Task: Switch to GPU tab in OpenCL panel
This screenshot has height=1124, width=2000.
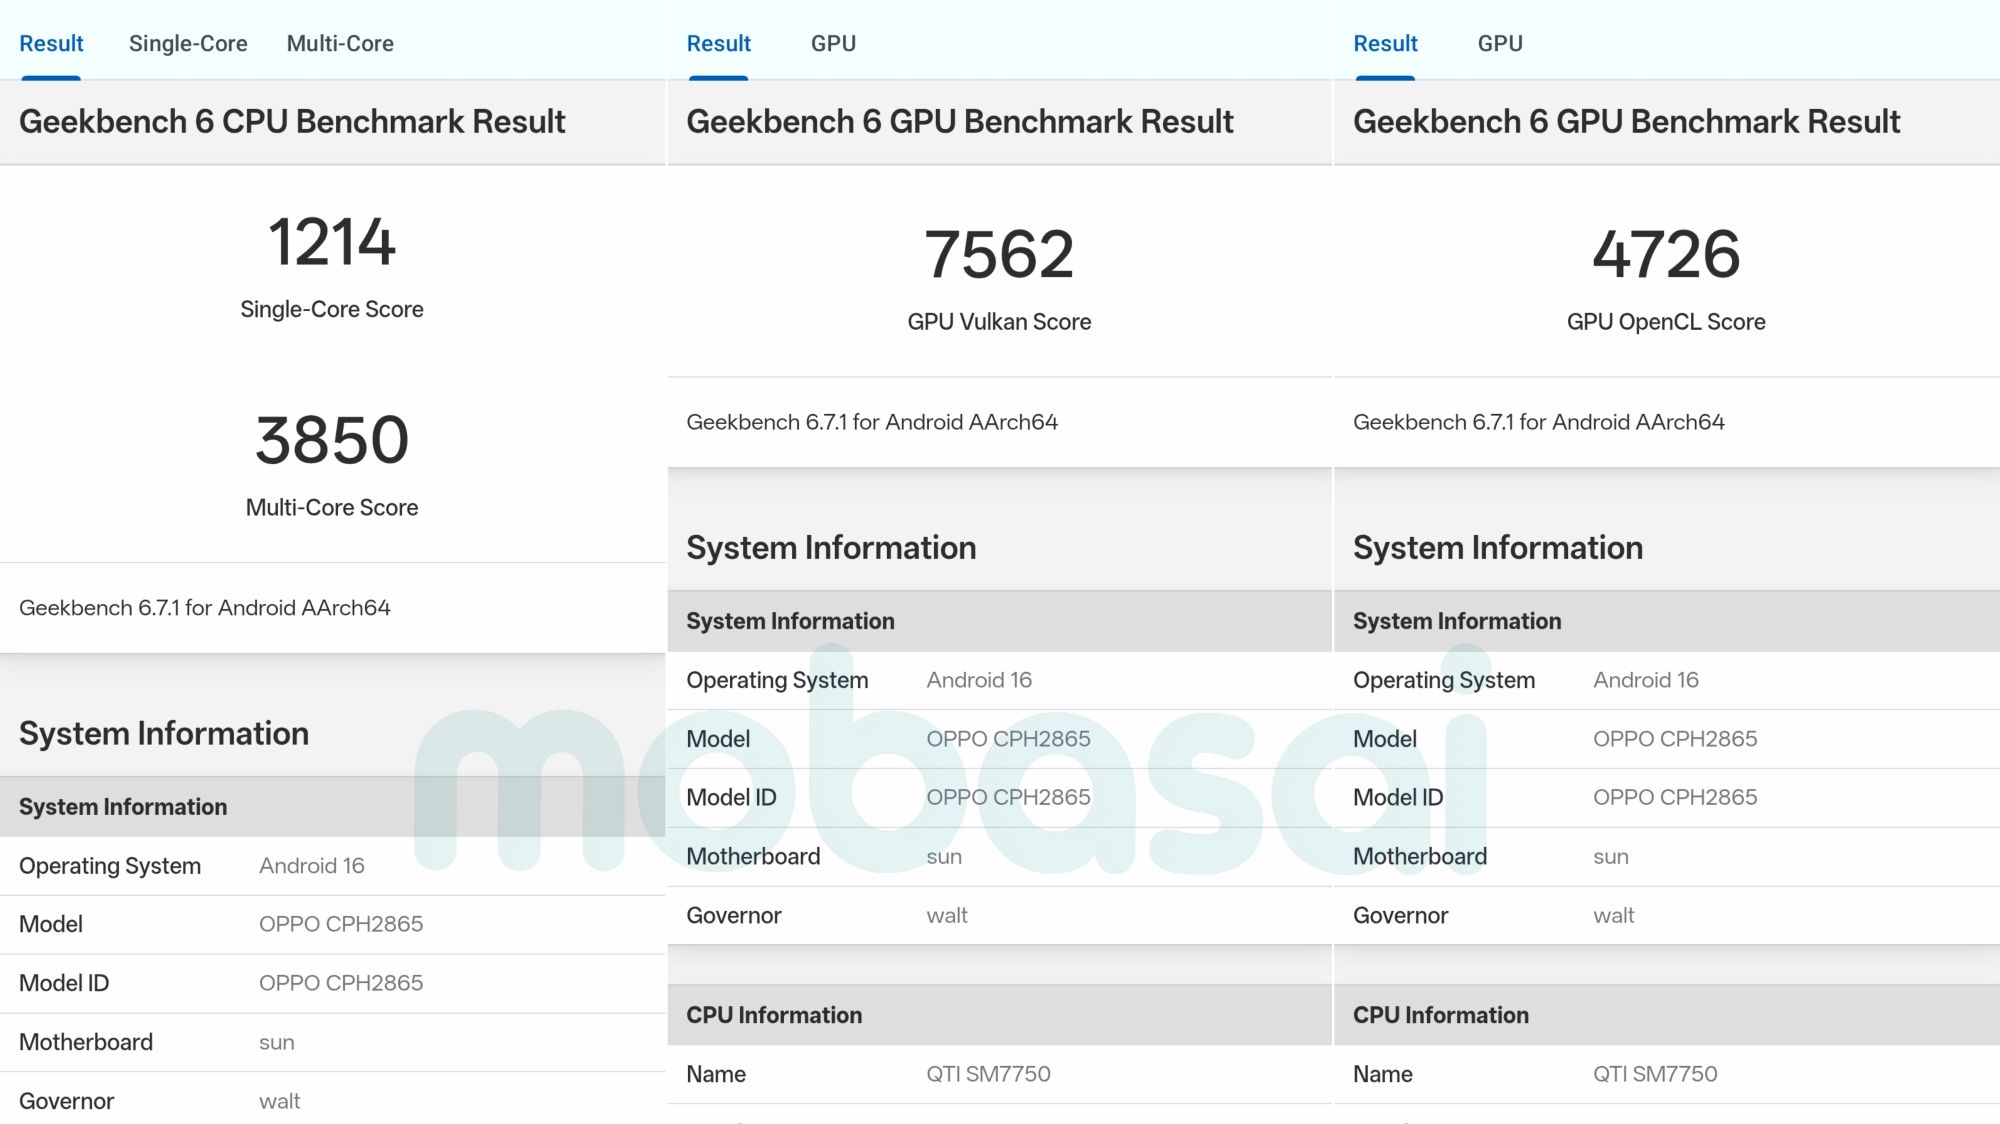Action: (x=1500, y=43)
